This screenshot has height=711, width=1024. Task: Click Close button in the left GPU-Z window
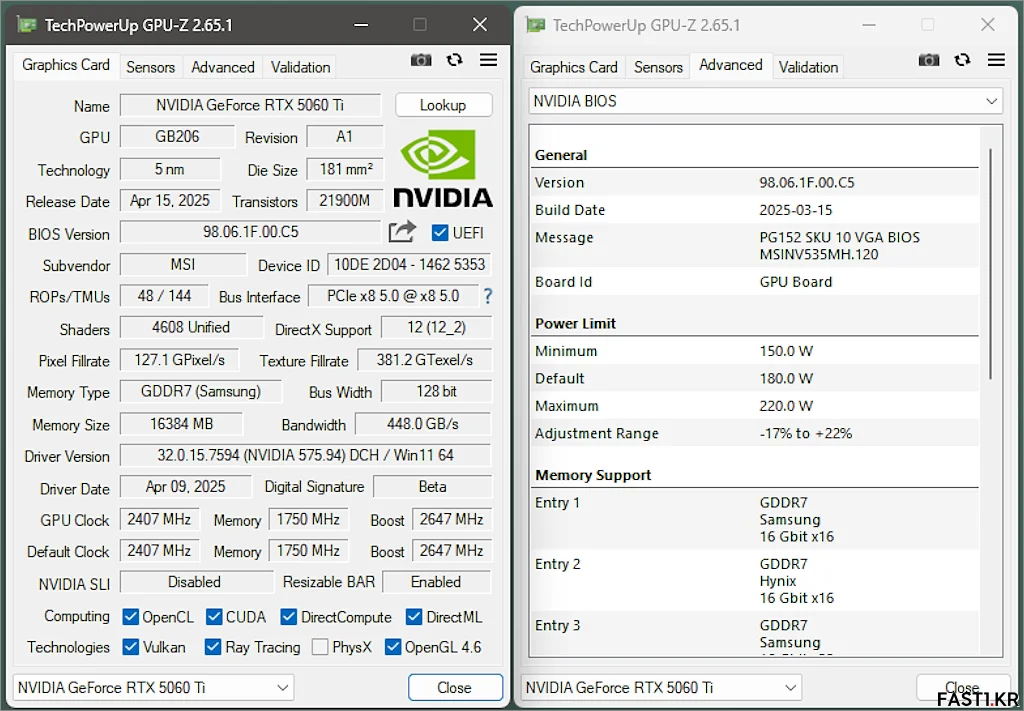455,687
